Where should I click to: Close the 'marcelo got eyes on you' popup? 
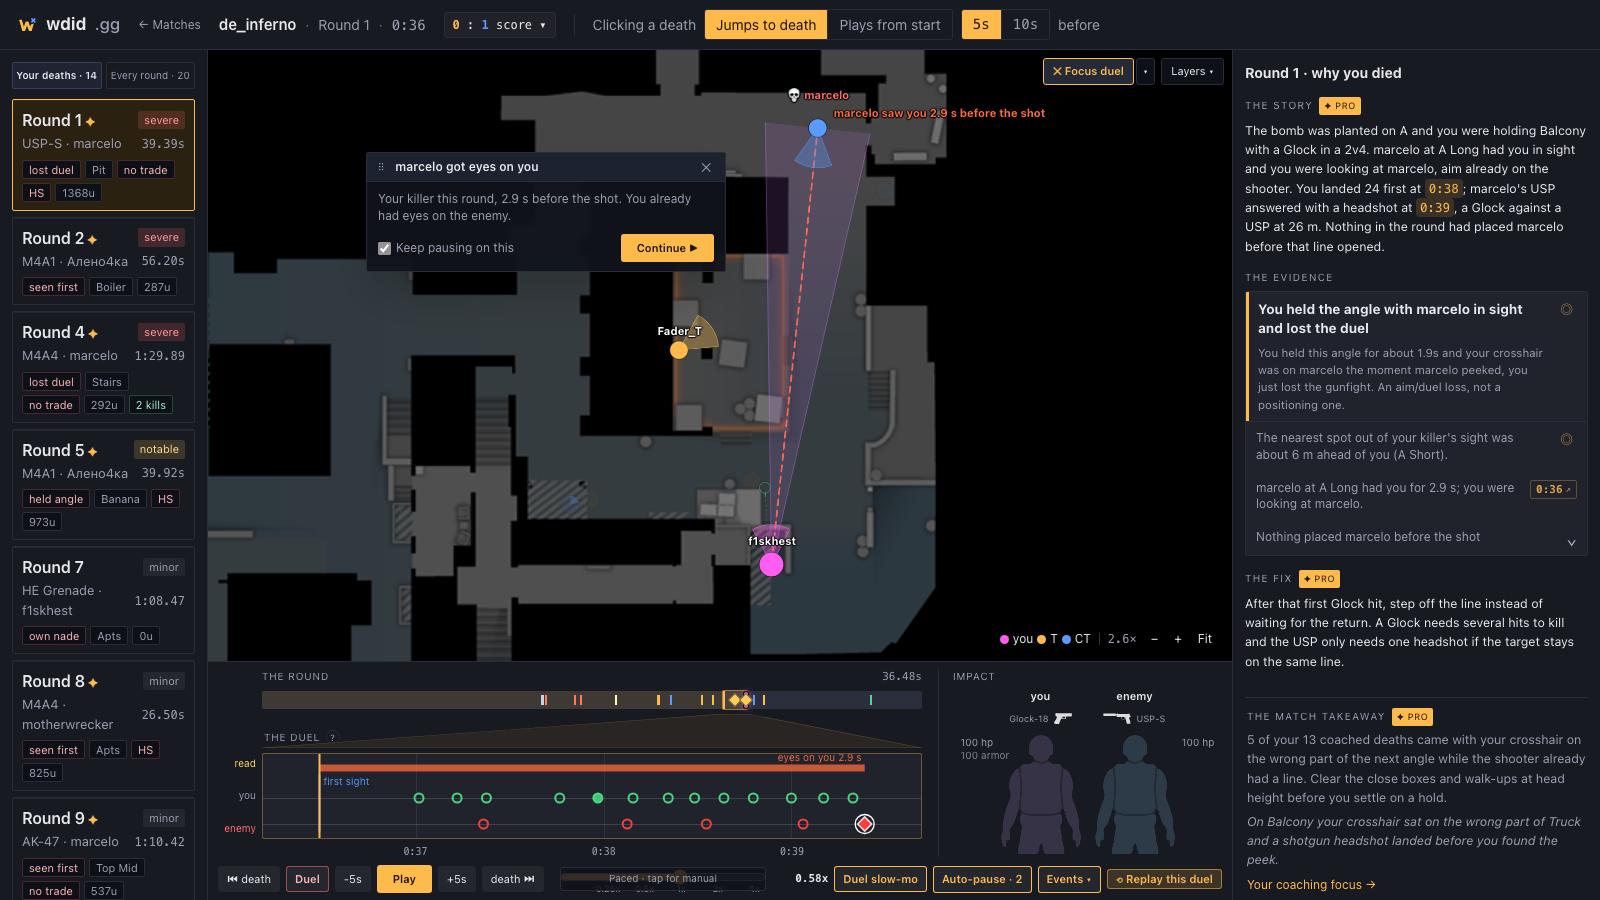point(706,167)
